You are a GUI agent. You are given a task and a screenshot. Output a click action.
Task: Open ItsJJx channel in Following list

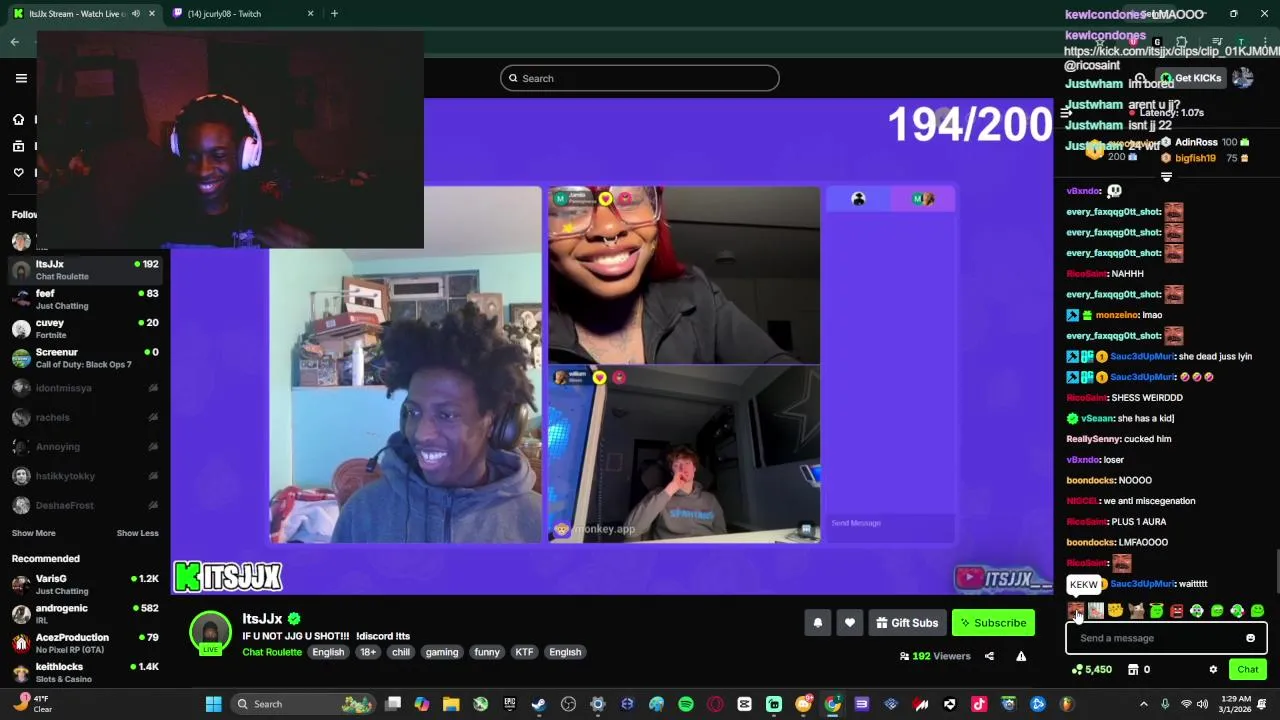tap(85, 270)
